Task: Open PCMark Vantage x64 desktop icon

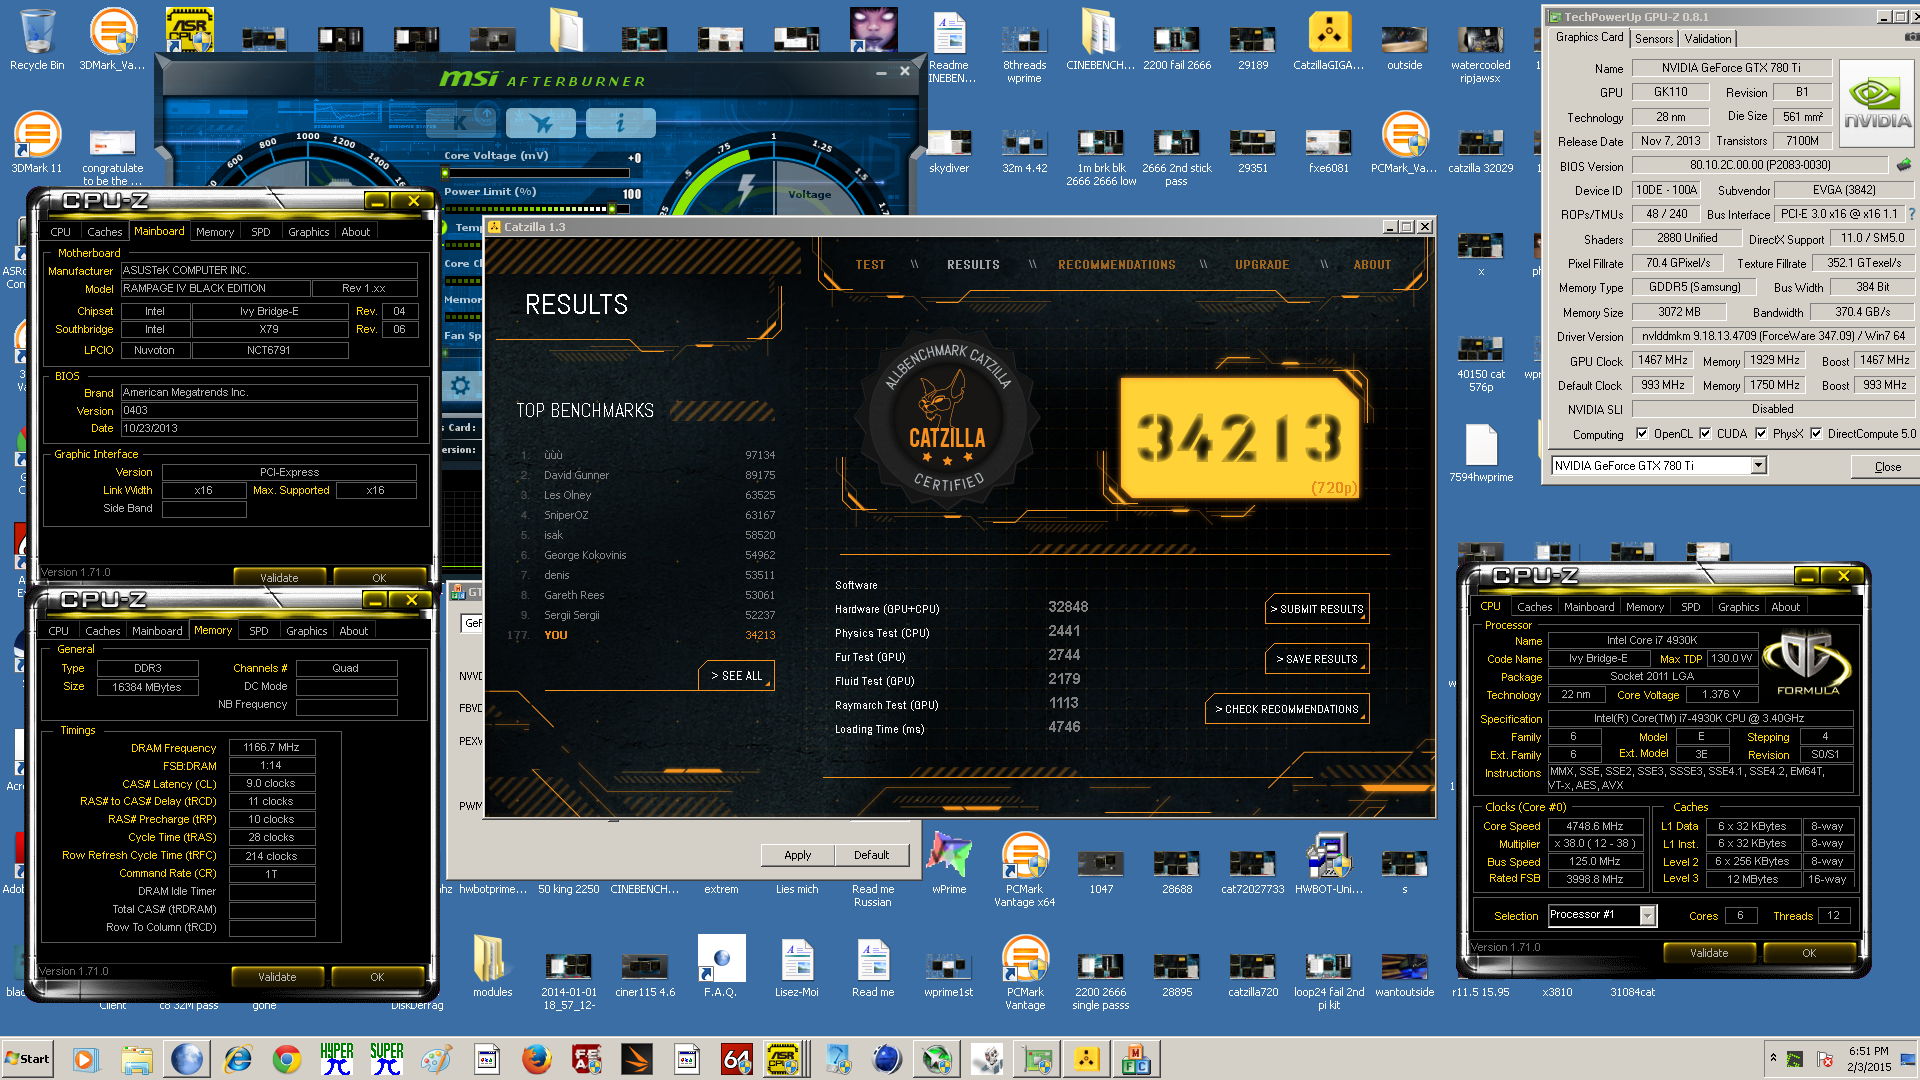Action: coord(1025,869)
